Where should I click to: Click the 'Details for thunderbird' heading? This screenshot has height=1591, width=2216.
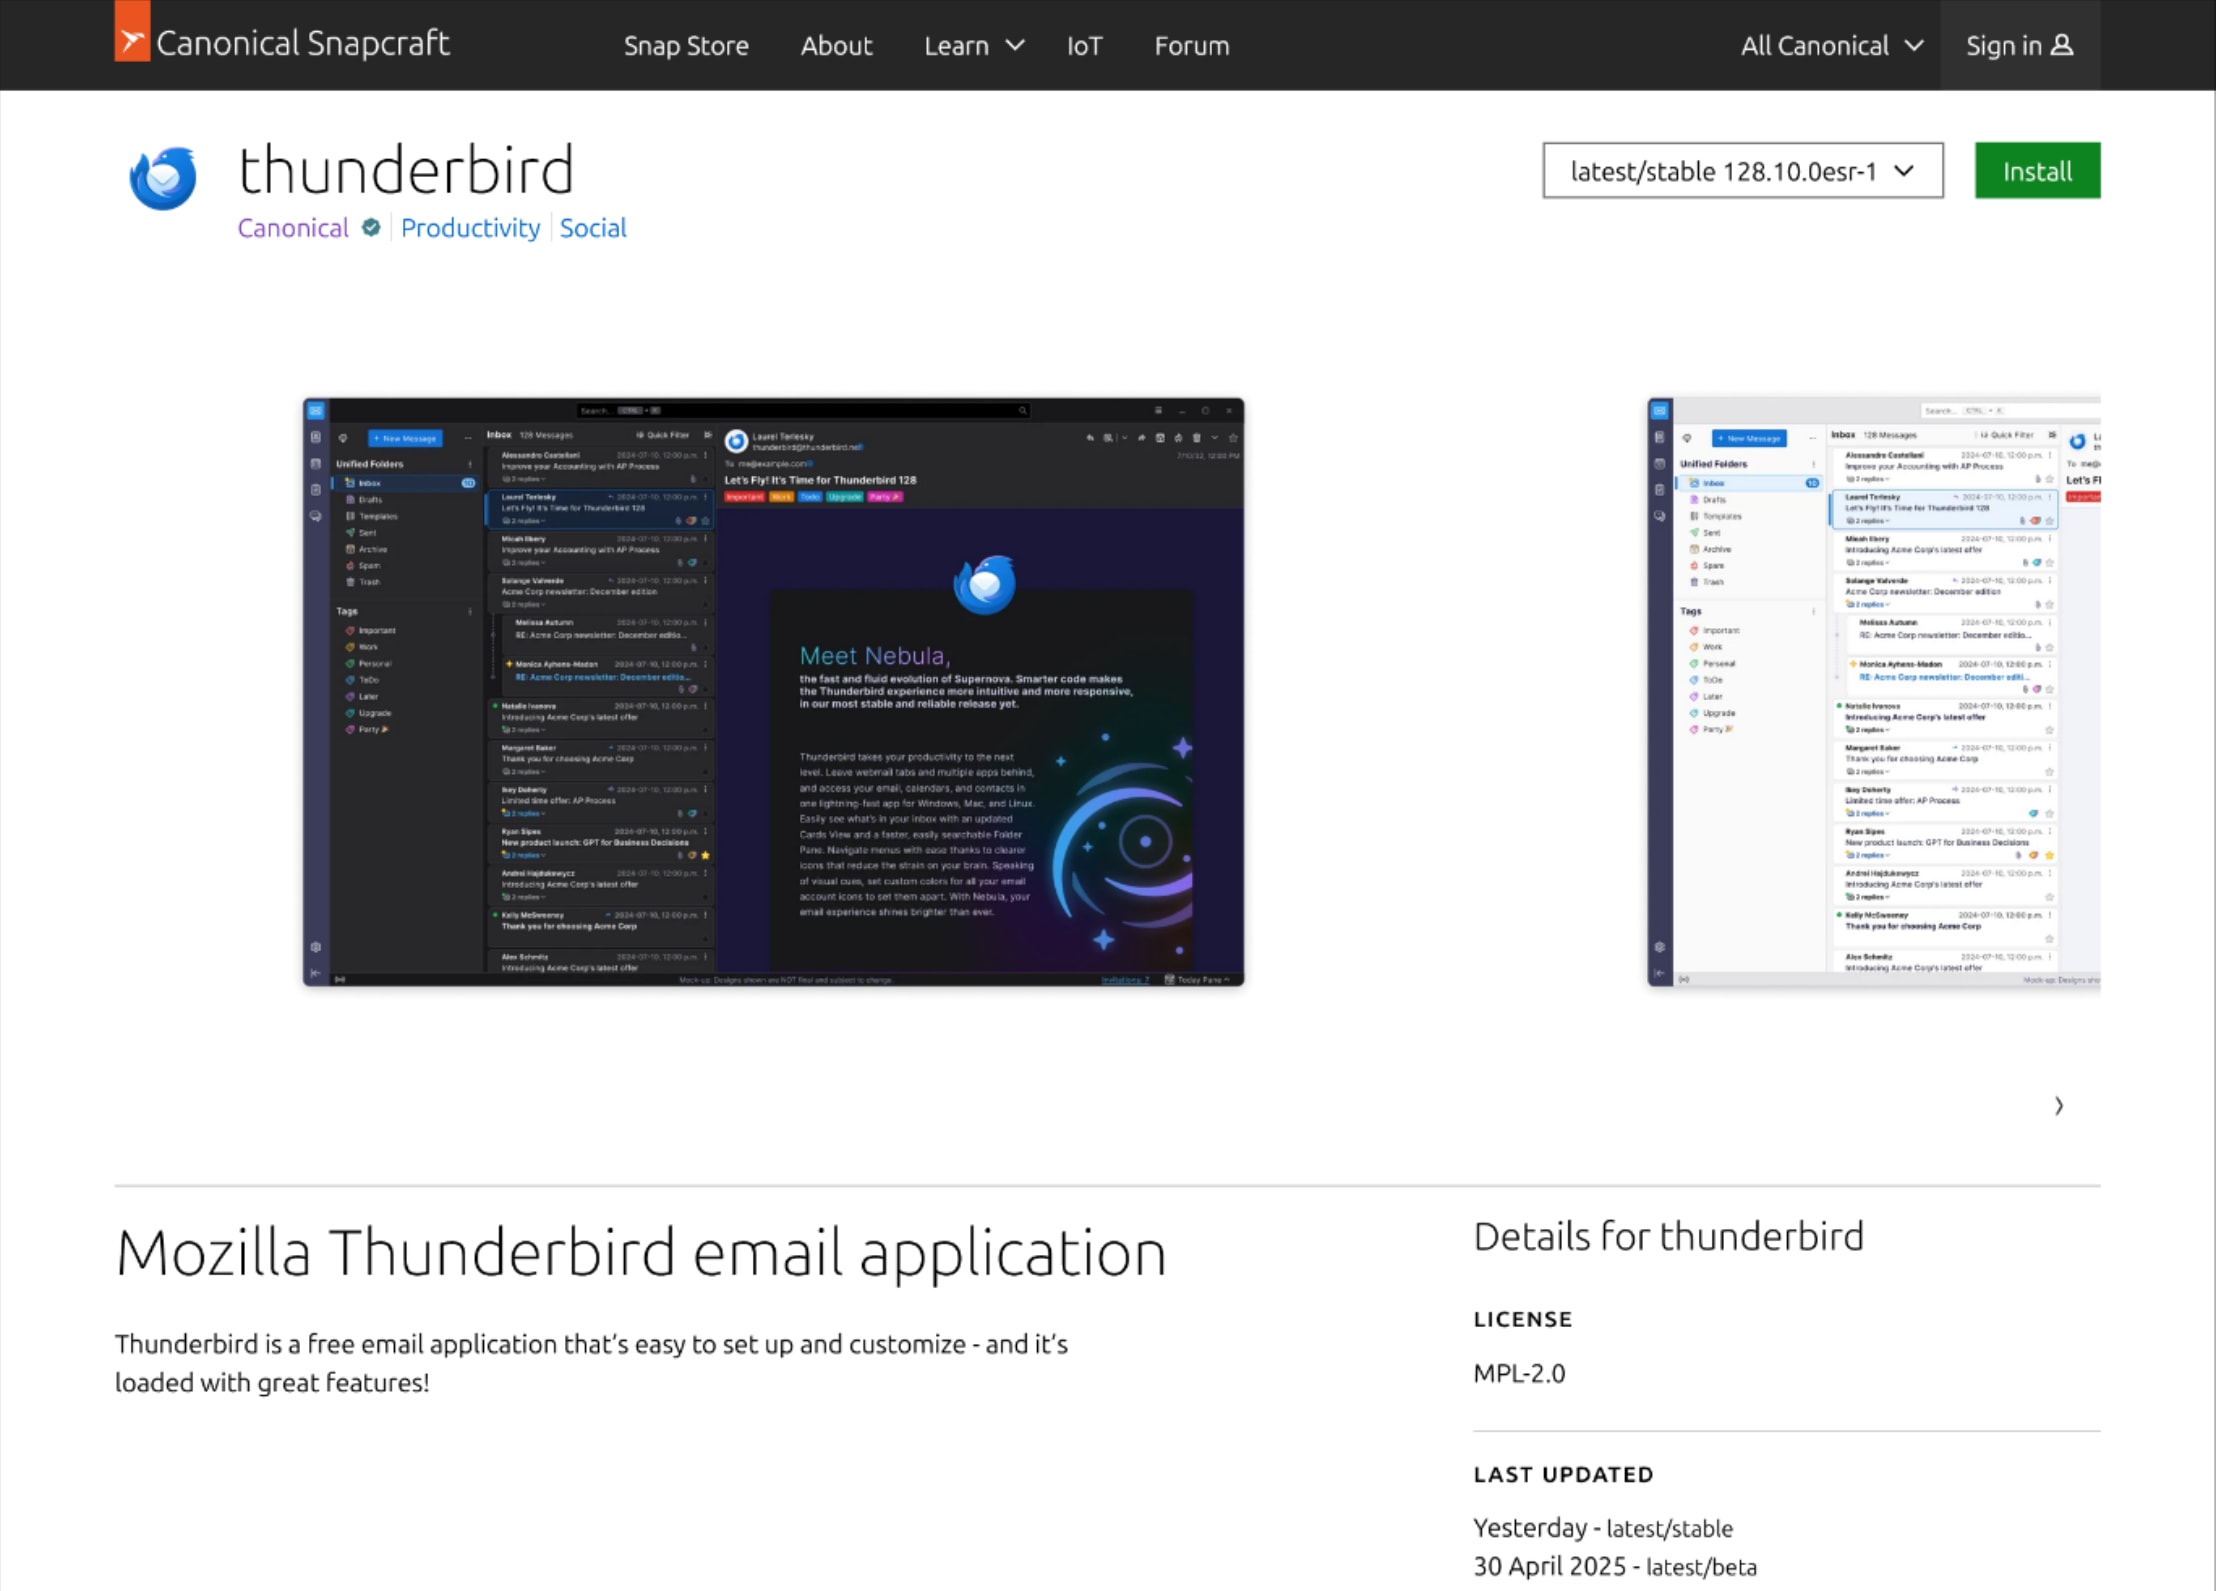[x=1669, y=1237]
